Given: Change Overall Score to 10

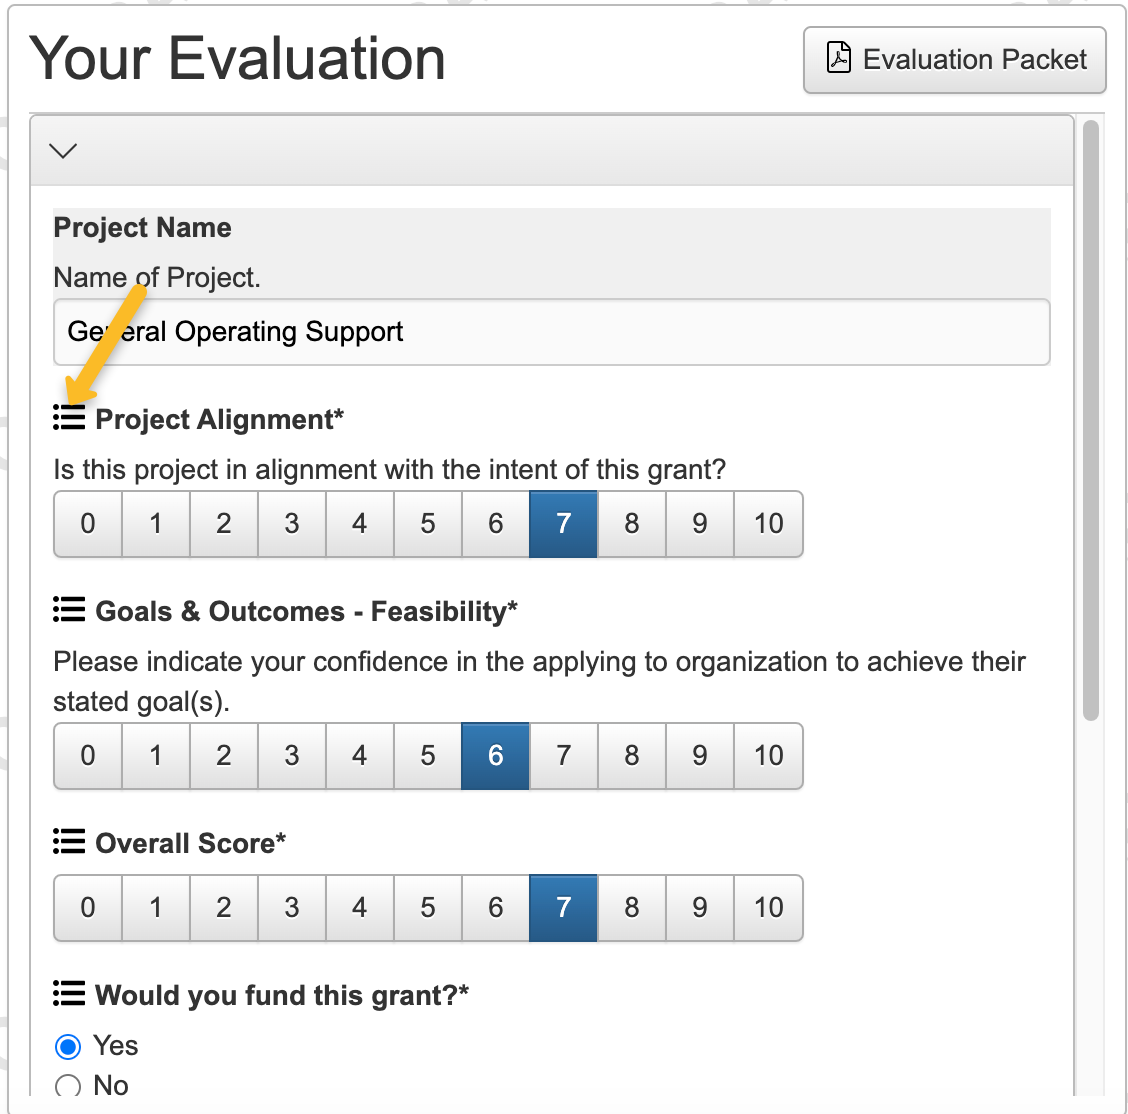Looking at the screenshot, I should click(768, 908).
